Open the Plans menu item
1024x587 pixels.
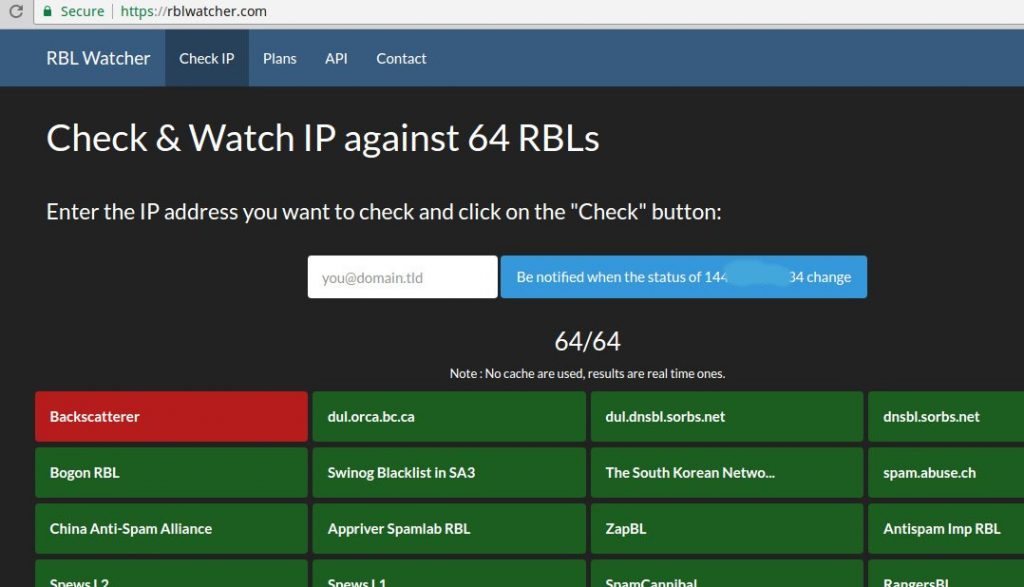[x=280, y=58]
